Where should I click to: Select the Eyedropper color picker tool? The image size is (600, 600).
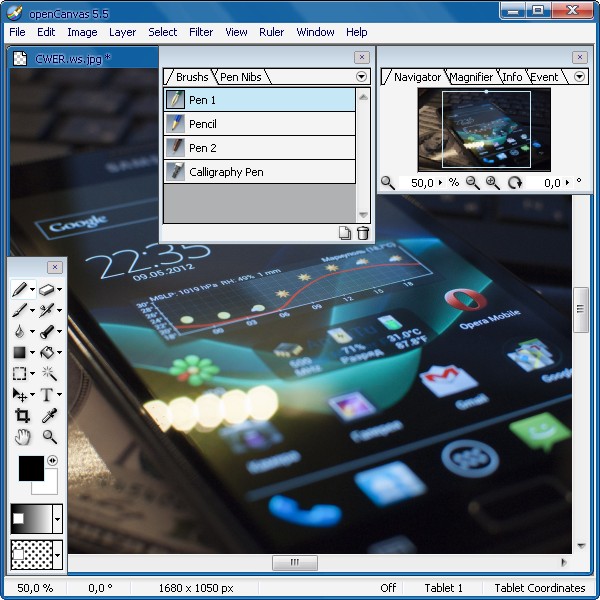(x=48, y=416)
